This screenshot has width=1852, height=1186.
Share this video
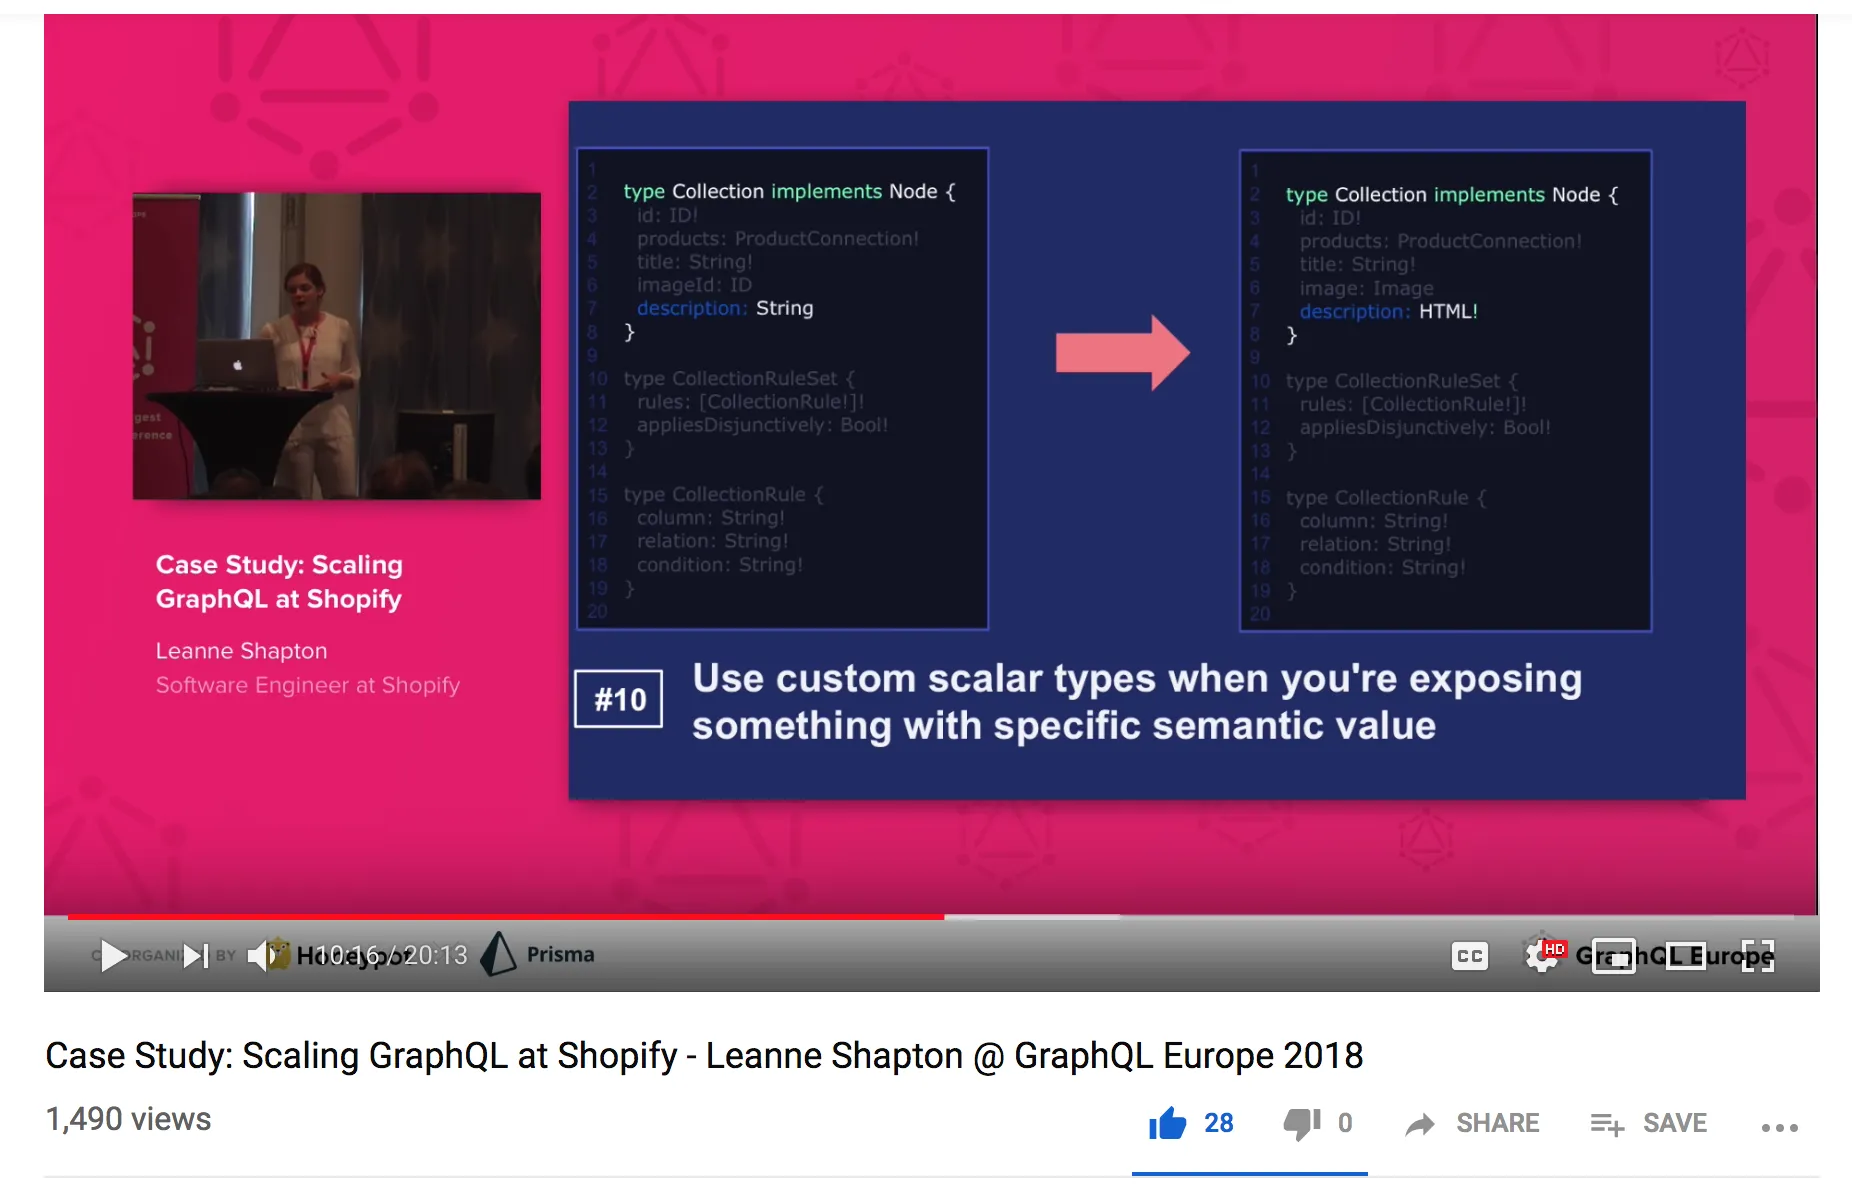pos(1472,1123)
